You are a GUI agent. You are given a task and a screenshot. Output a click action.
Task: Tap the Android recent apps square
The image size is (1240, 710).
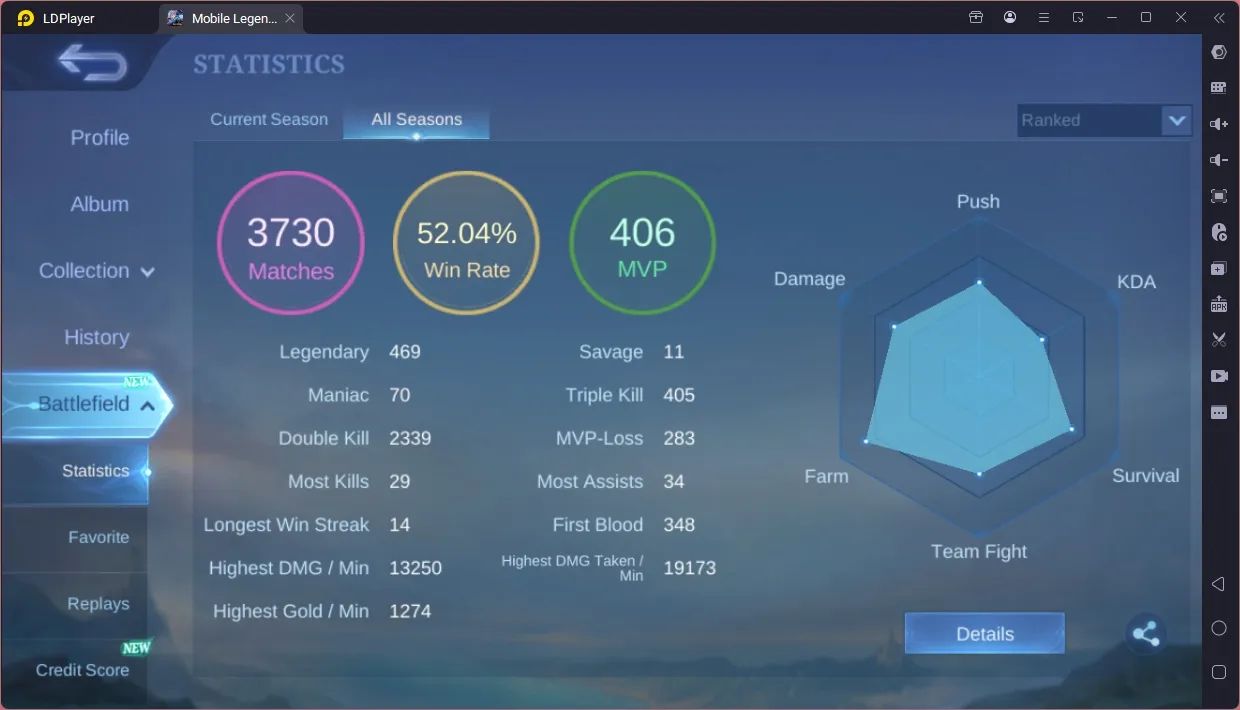pos(1218,672)
